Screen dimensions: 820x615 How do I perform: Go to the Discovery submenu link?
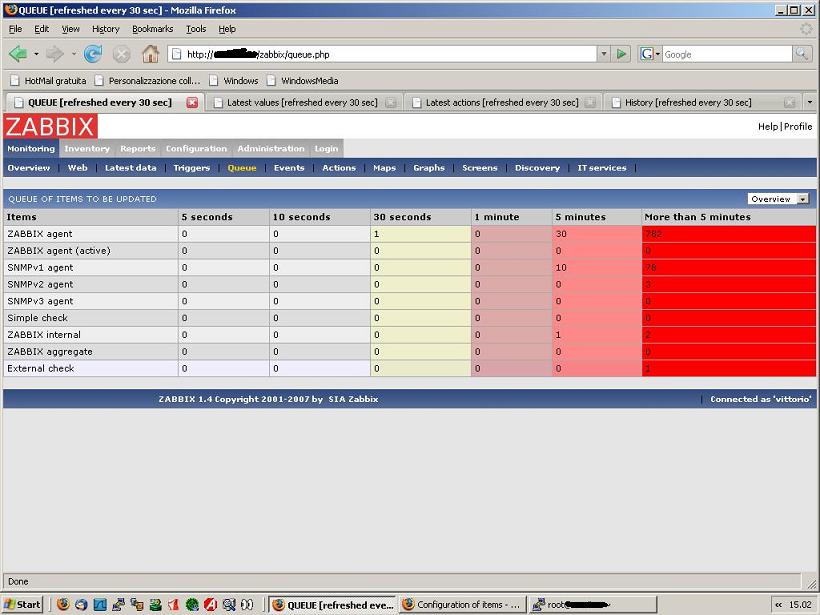click(537, 168)
